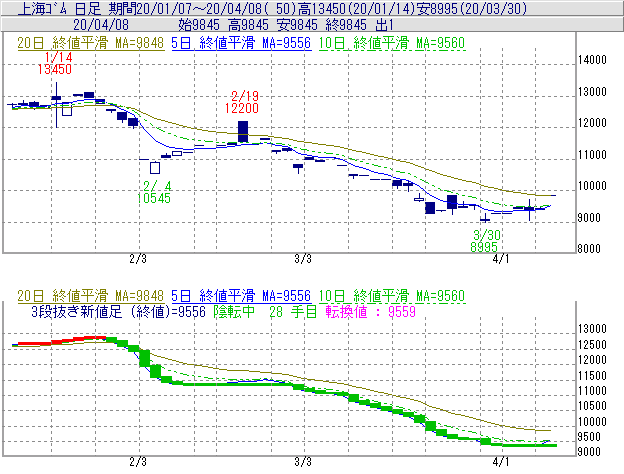Select 5日 終値平滑 legend in lower chart
This screenshot has width=624, height=474.
pos(241,296)
